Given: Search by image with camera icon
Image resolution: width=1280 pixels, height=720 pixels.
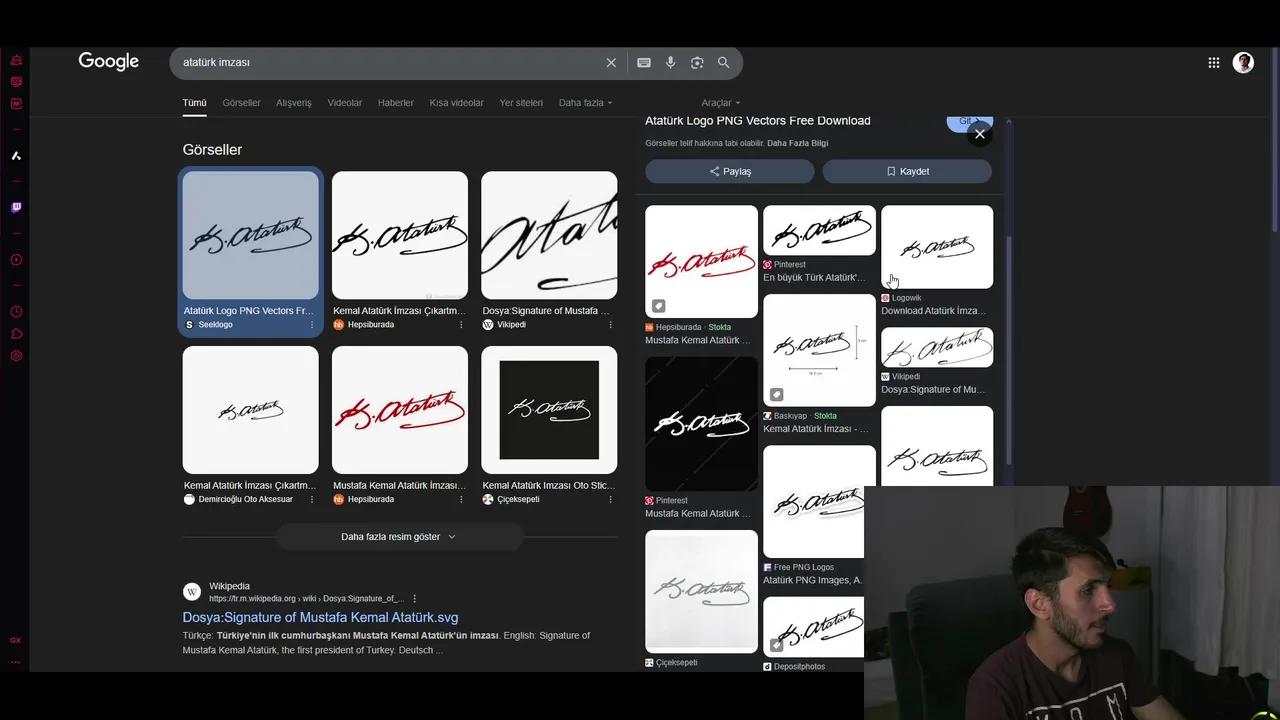Looking at the screenshot, I should [x=697, y=62].
